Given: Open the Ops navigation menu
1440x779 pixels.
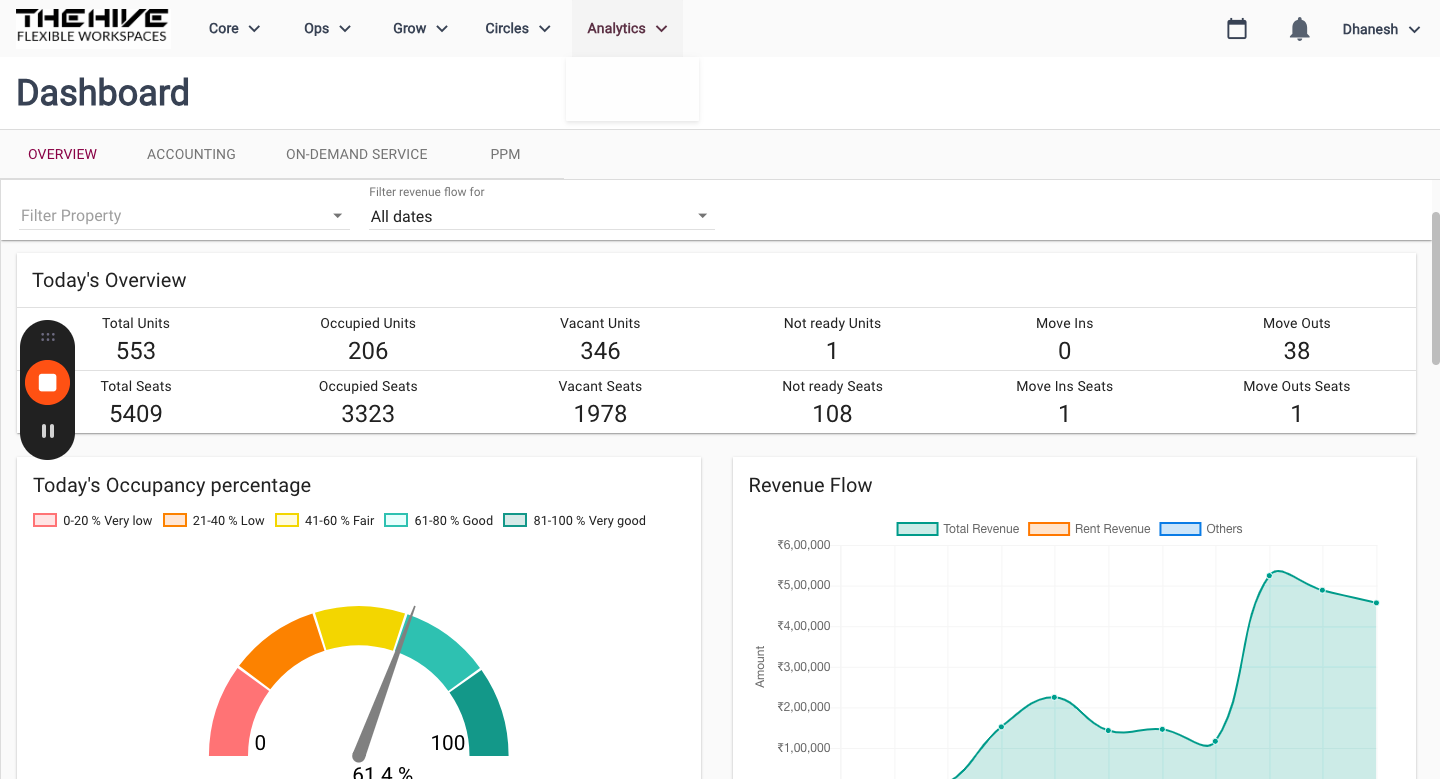Looking at the screenshot, I should click(328, 29).
